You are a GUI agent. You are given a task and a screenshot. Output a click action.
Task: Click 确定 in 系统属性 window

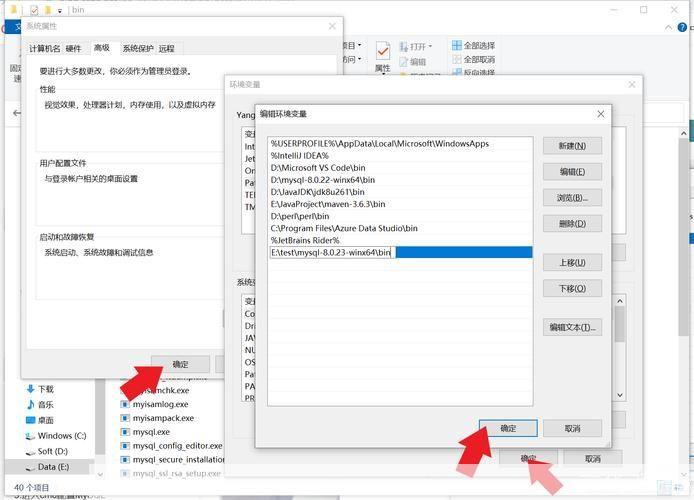tap(180, 364)
